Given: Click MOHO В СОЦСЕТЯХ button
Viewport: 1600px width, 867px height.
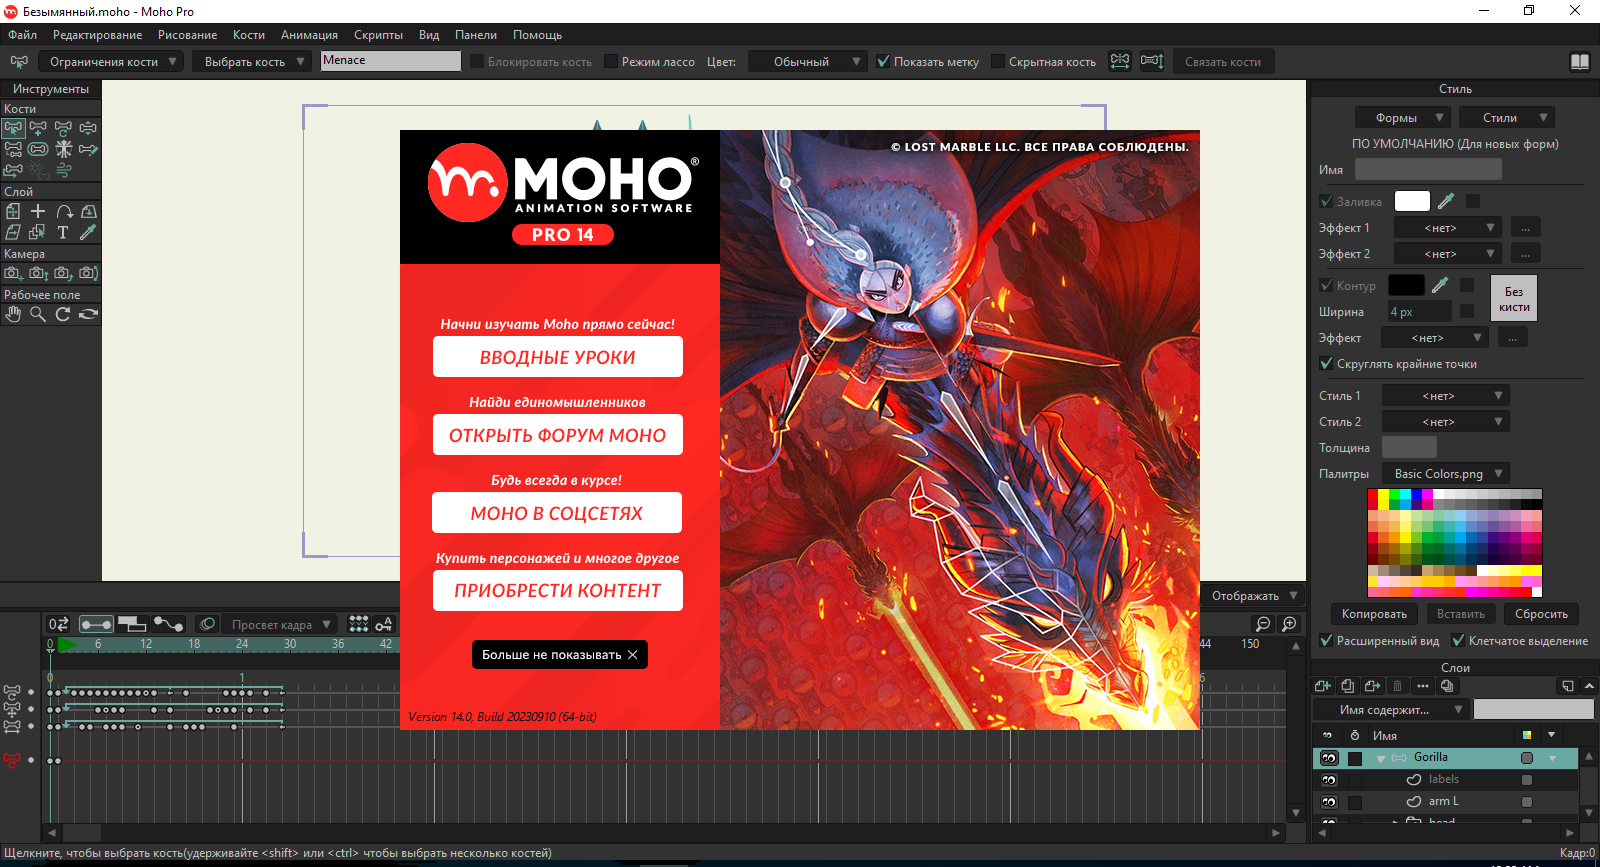Looking at the screenshot, I should tap(557, 513).
